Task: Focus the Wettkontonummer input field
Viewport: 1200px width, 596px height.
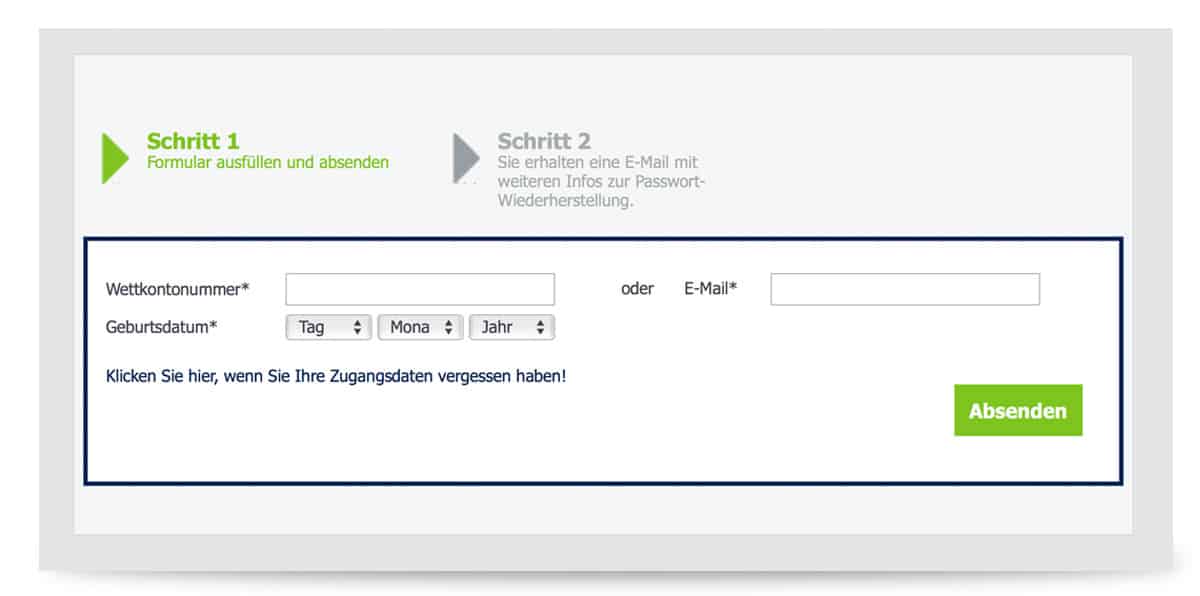Action: [x=420, y=289]
